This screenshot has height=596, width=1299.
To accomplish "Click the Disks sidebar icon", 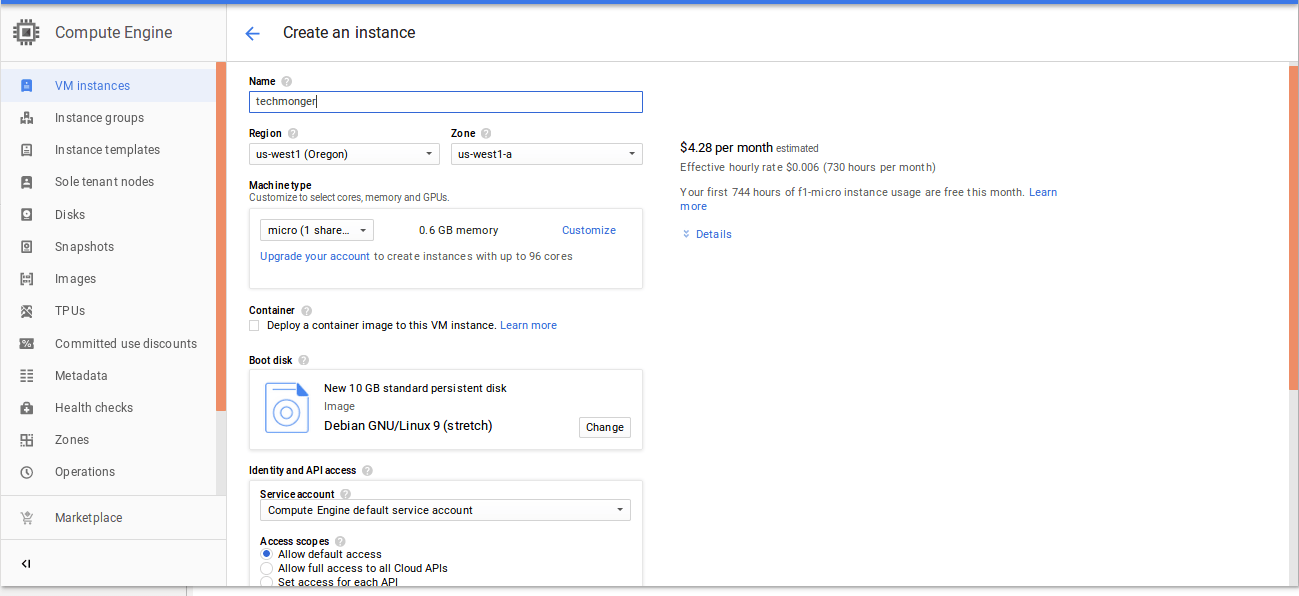I will tap(27, 215).
